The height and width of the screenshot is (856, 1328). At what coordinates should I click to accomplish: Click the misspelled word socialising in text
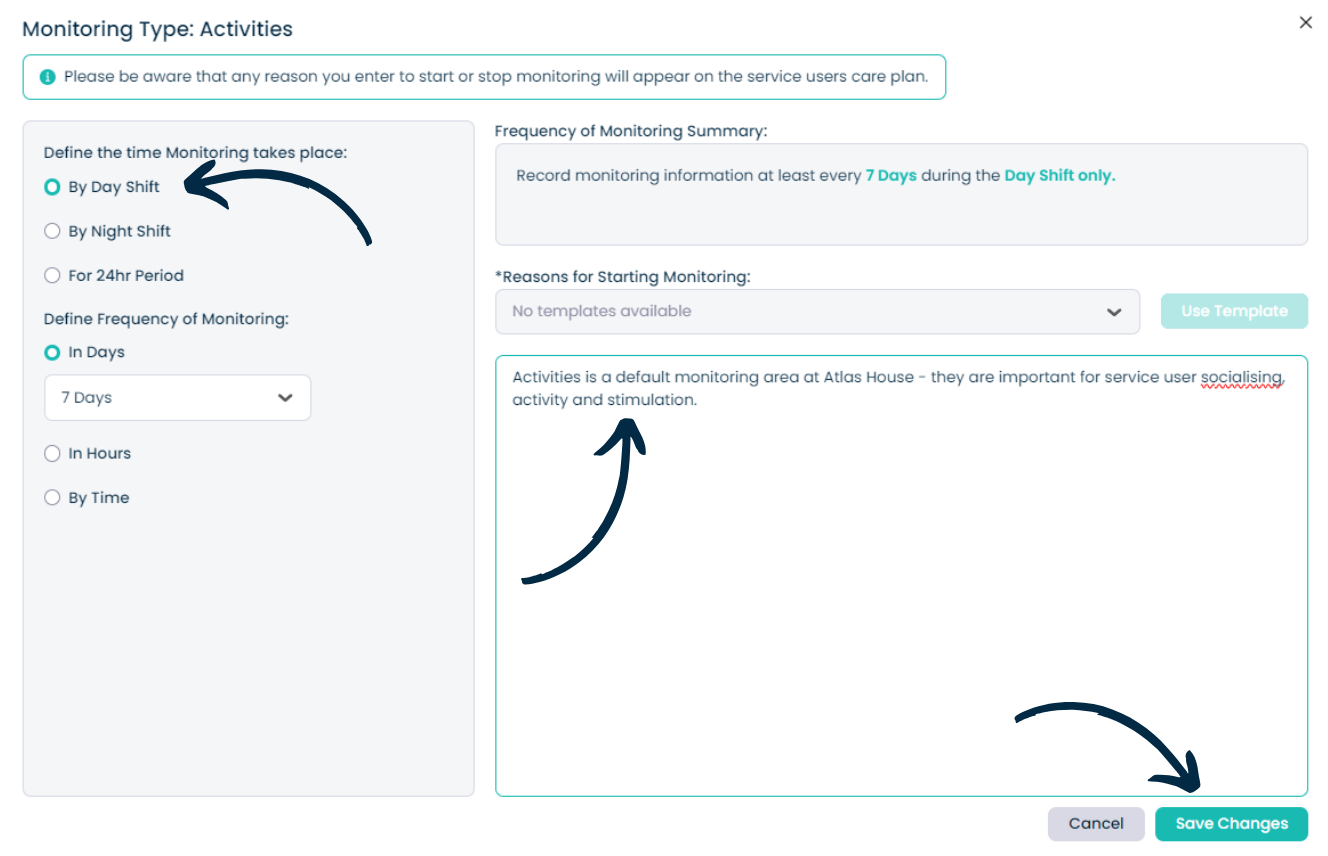click(x=1242, y=377)
